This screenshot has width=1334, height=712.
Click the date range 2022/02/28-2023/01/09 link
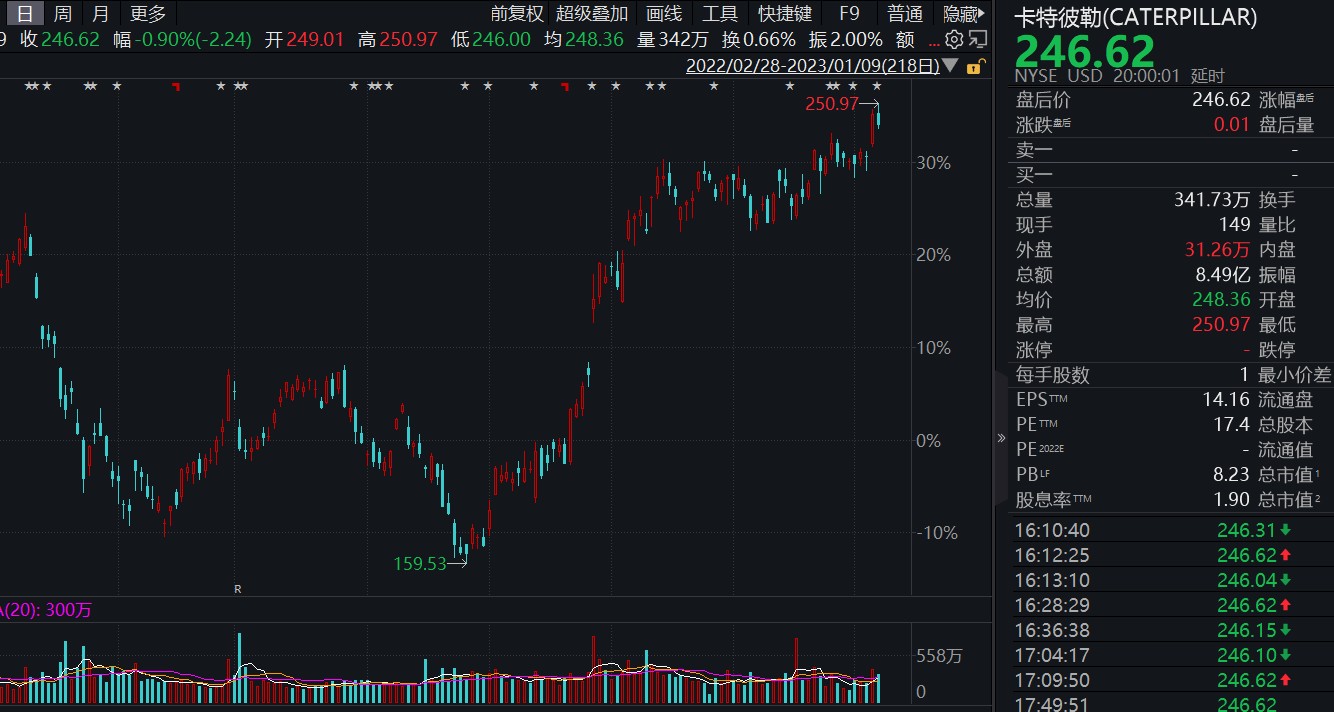812,67
